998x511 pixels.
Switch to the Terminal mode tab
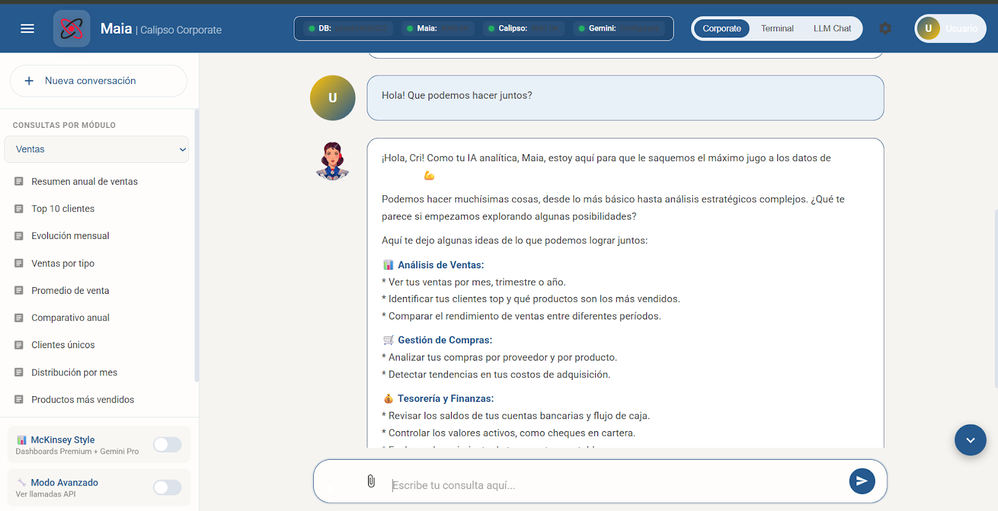[777, 29]
